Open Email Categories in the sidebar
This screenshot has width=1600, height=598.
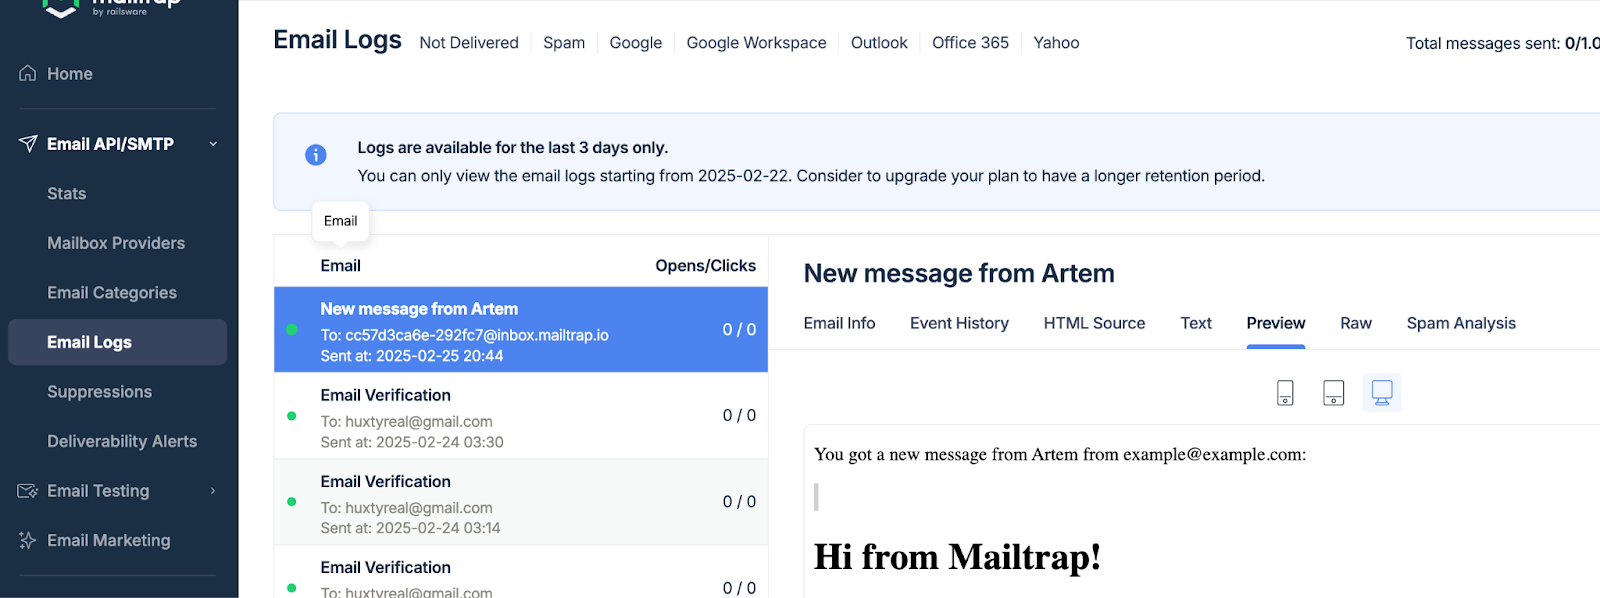tap(112, 293)
